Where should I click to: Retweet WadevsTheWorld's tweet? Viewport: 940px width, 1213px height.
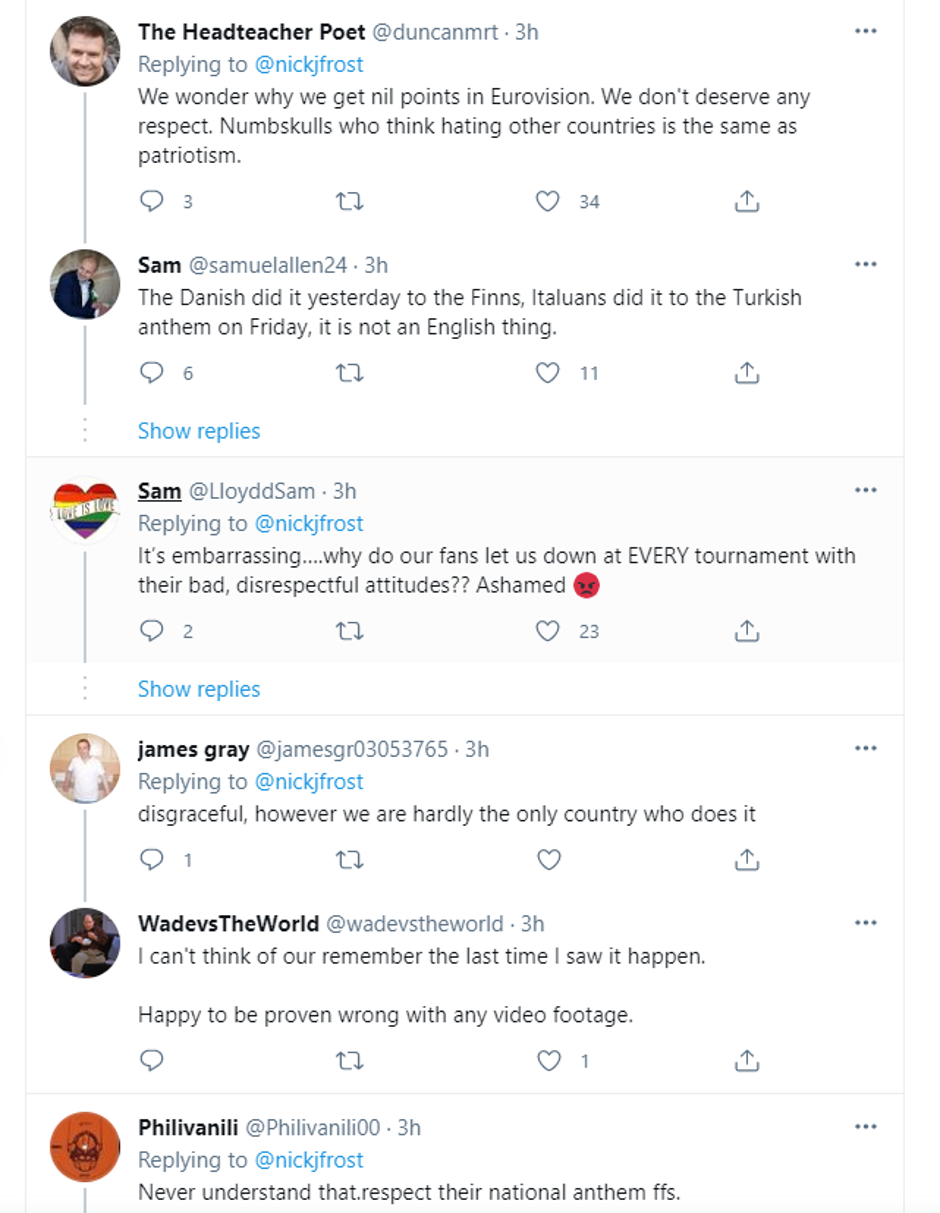pos(349,1060)
